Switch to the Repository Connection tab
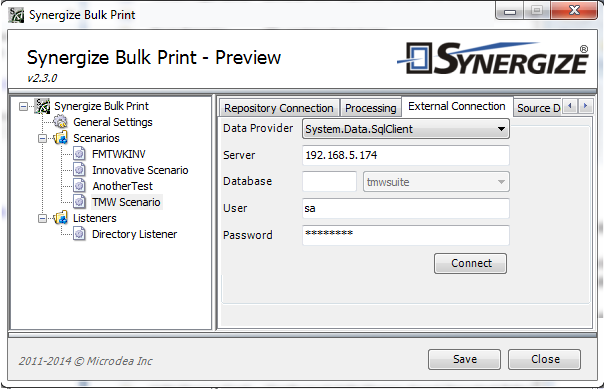 (279, 108)
